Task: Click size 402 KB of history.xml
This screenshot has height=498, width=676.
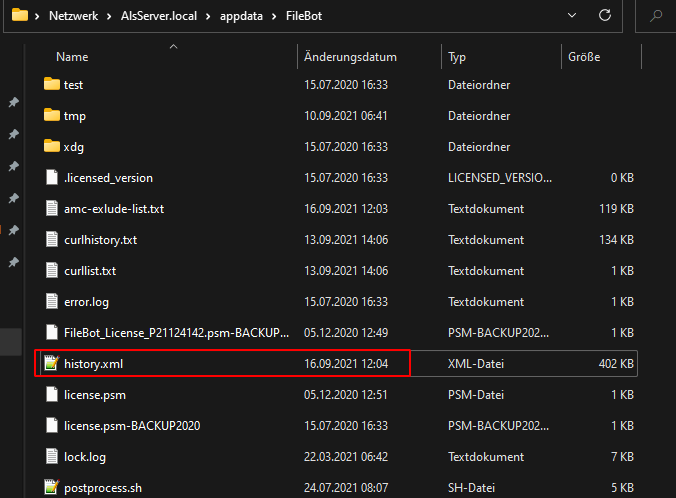Action: (616, 364)
